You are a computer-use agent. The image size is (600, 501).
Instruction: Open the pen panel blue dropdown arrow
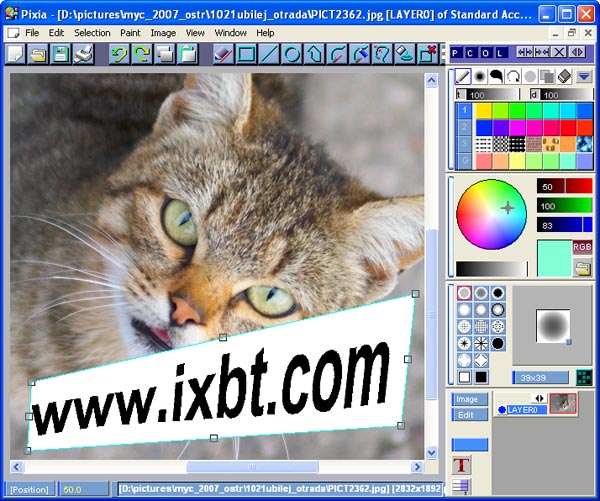584,77
